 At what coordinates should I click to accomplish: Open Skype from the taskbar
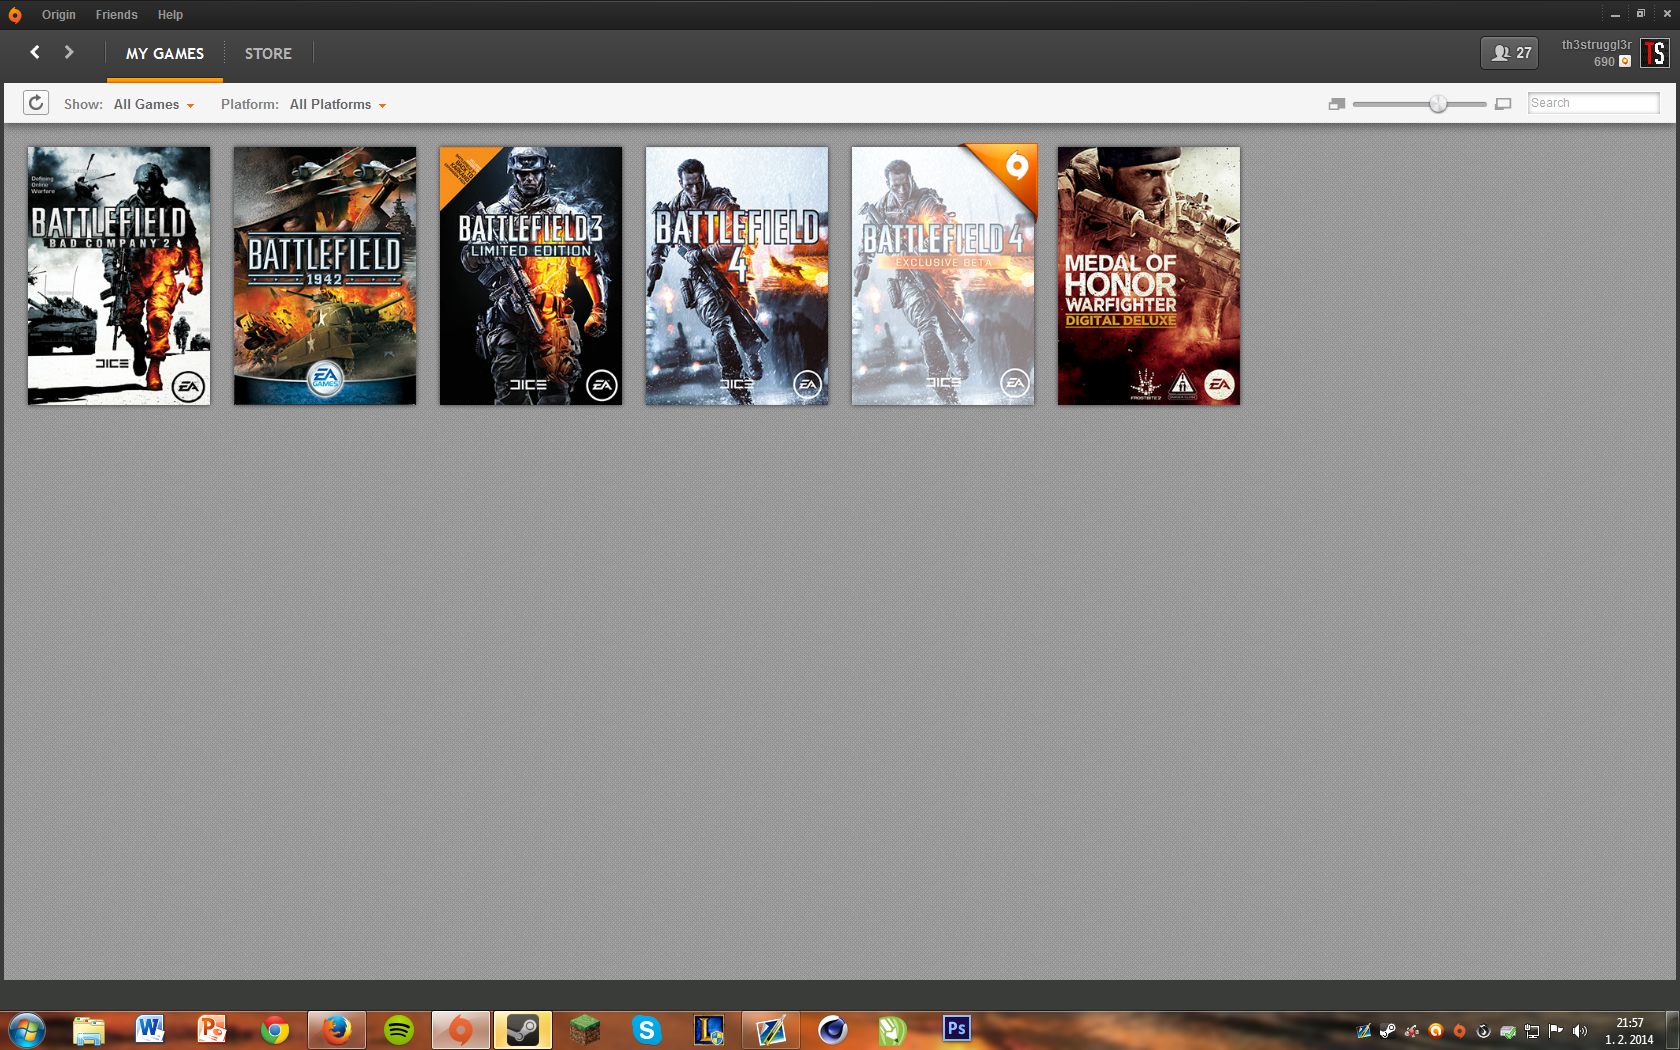tap(647, 1030)
